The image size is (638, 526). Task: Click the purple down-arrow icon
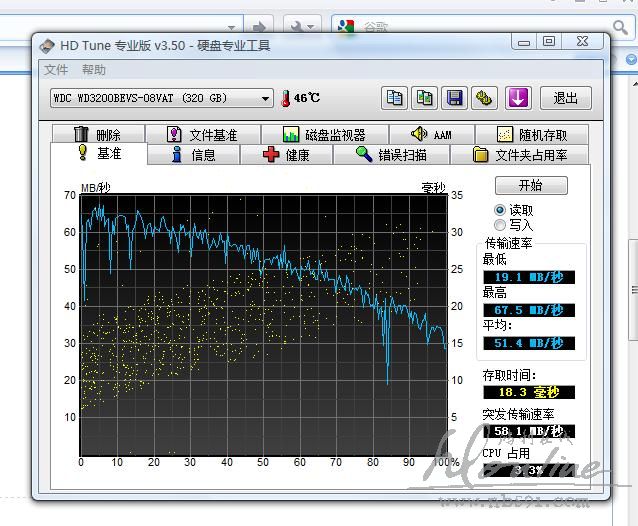pyautogui.click(x=517, y=98)
